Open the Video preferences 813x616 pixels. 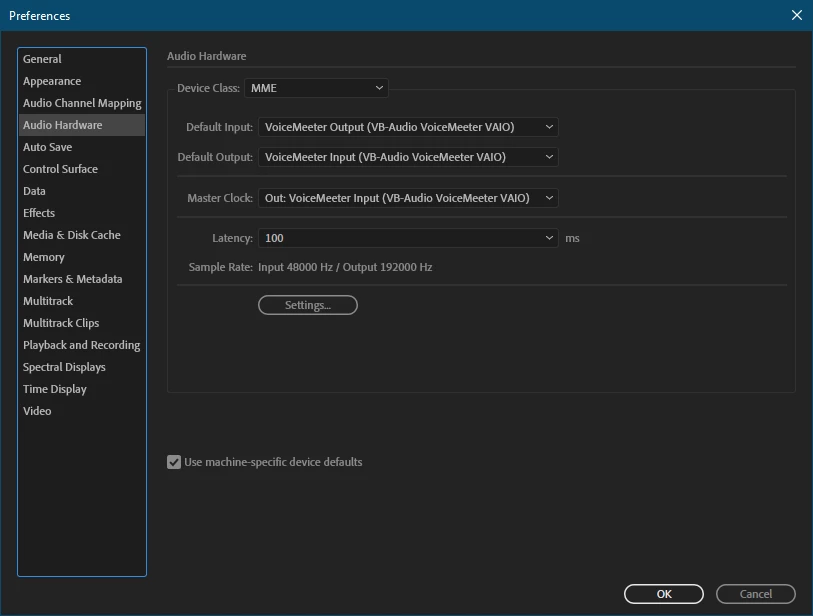click(81, 411)
